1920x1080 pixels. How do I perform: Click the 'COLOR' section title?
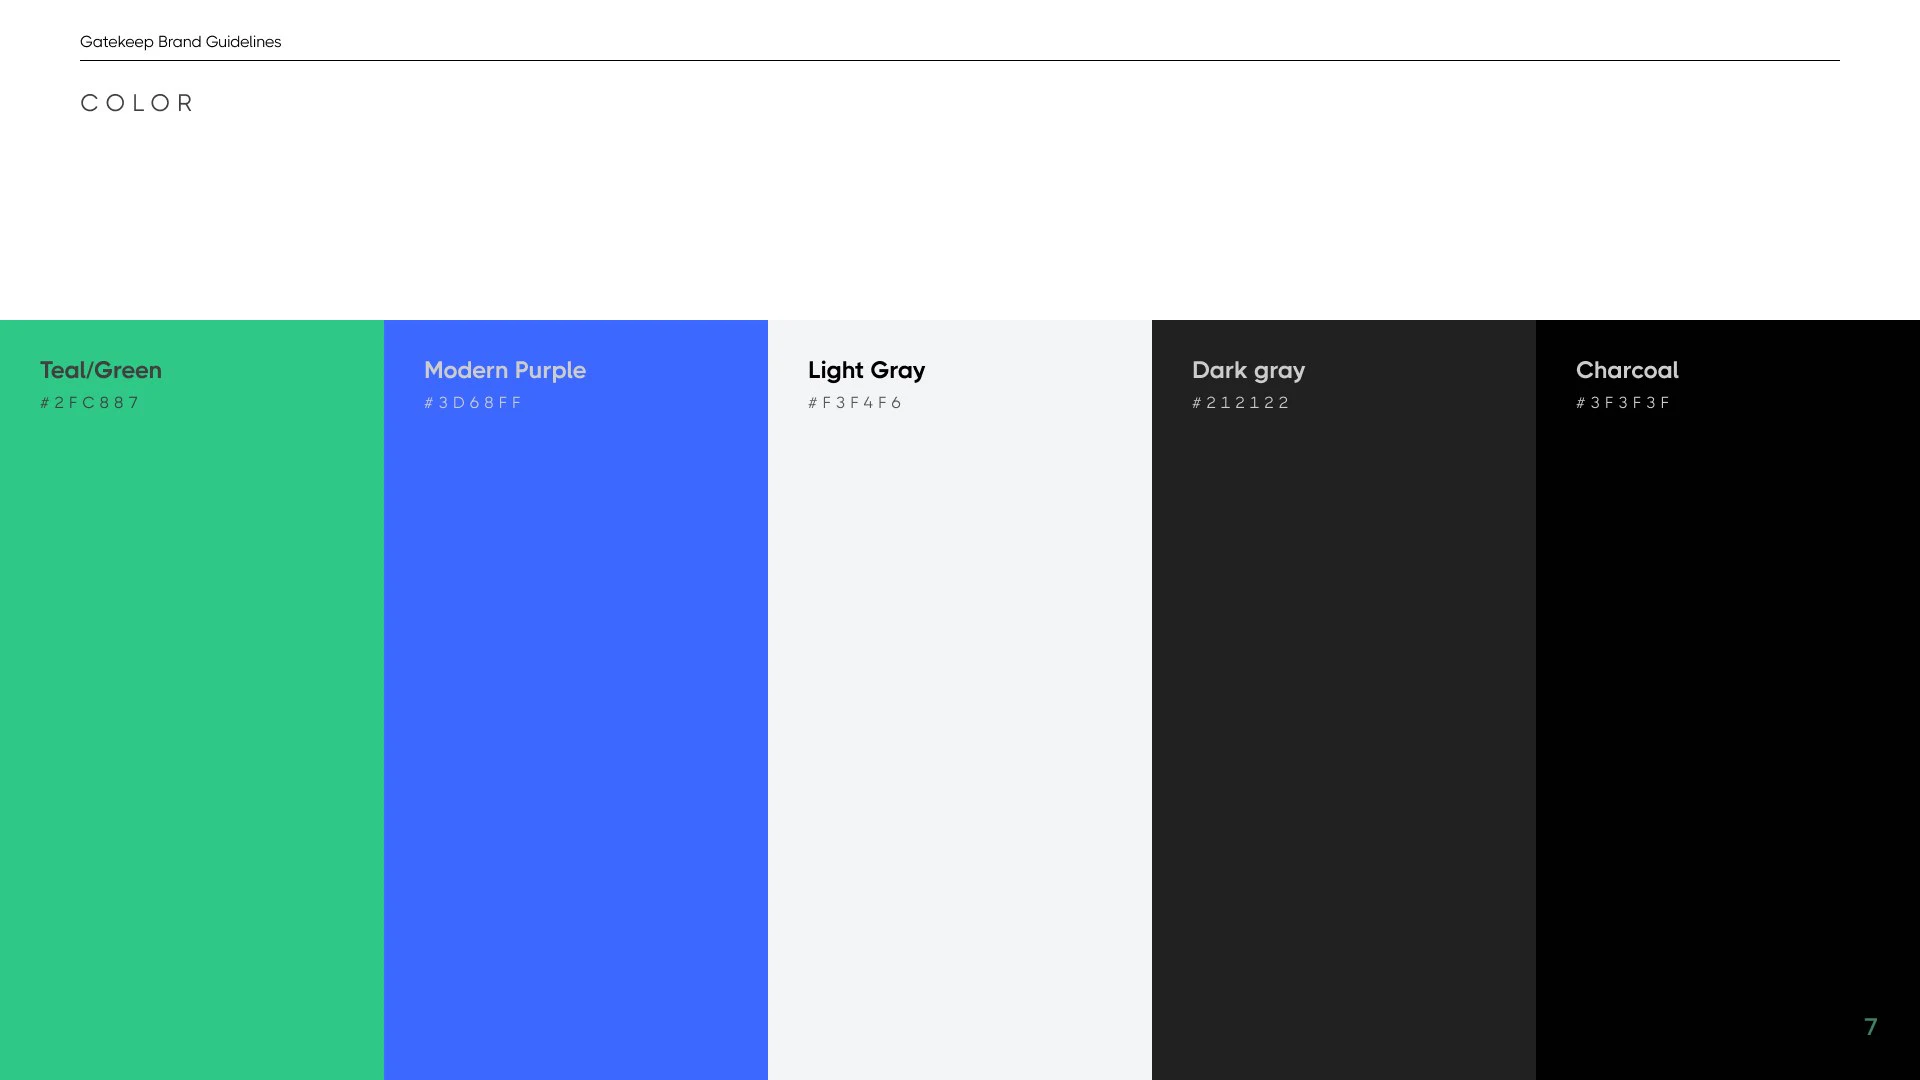(137, 103)
